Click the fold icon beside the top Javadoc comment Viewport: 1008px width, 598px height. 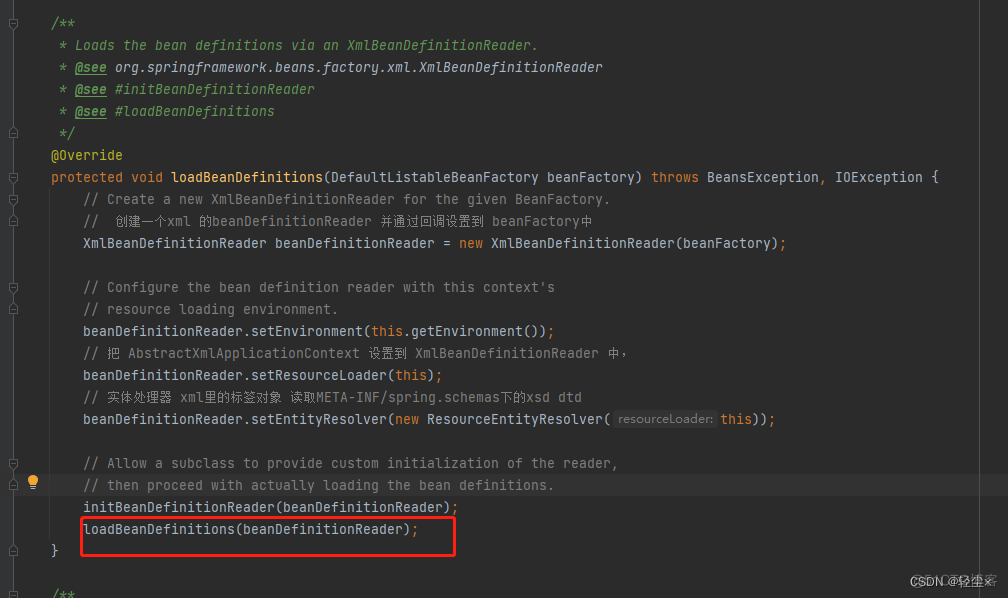12,24
